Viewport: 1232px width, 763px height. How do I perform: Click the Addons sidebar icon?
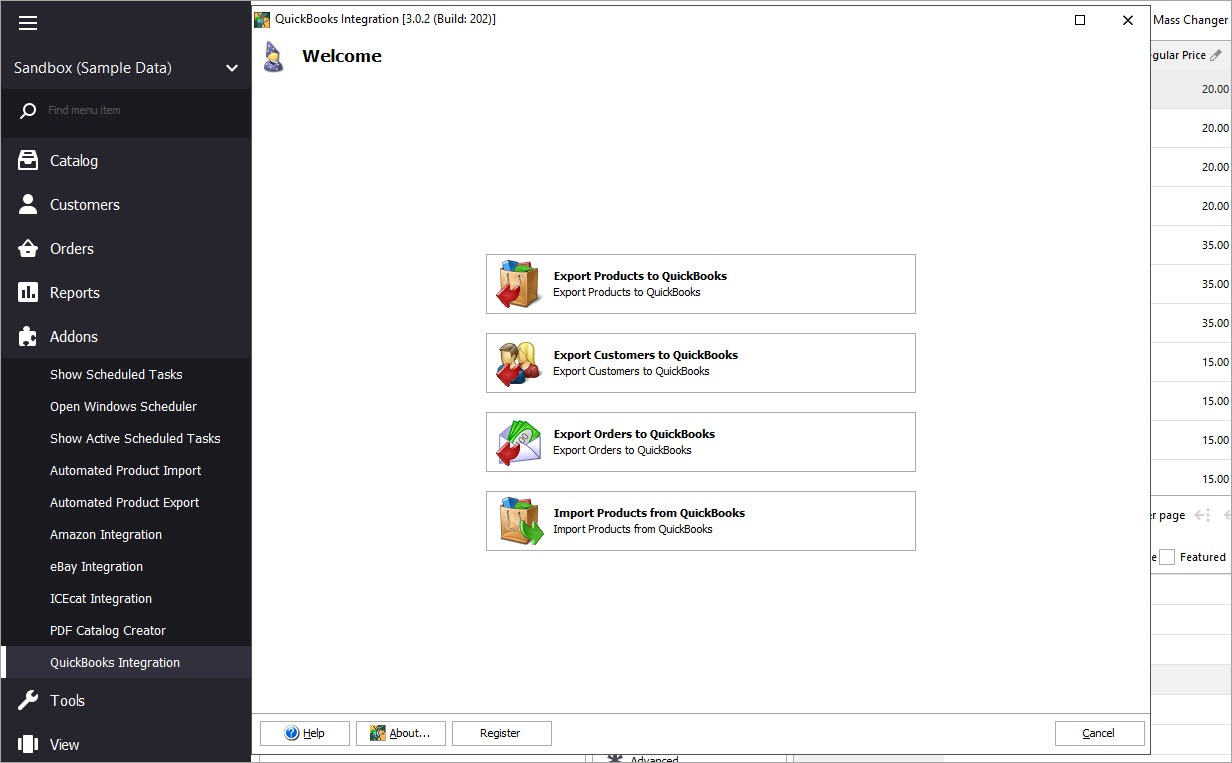click(x=27, y=336)
